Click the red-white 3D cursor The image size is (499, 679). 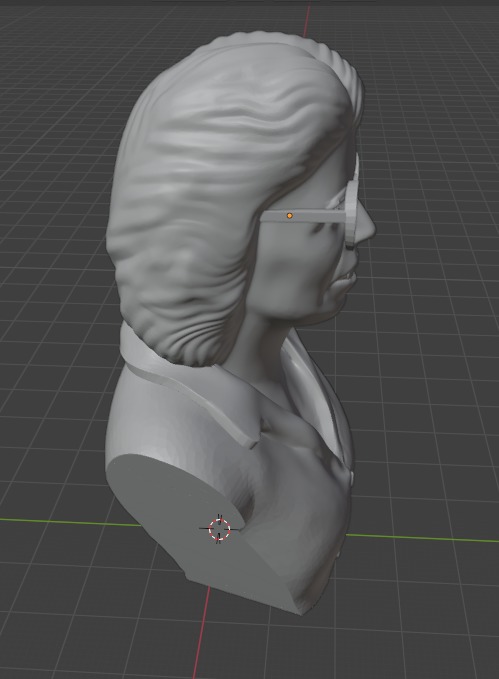(x=220, y=528)
